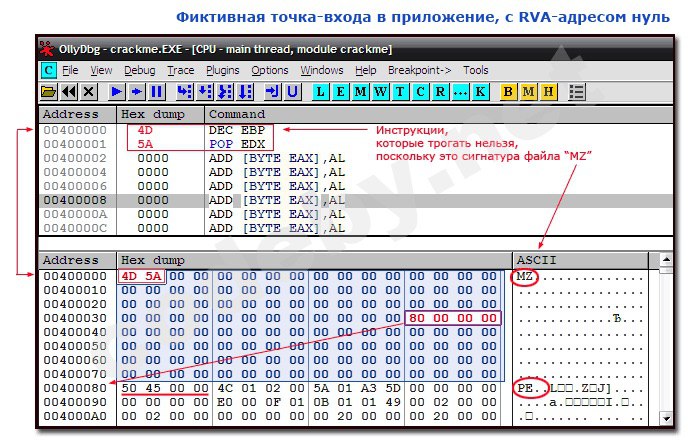Open the Help menu

point(366,70)
